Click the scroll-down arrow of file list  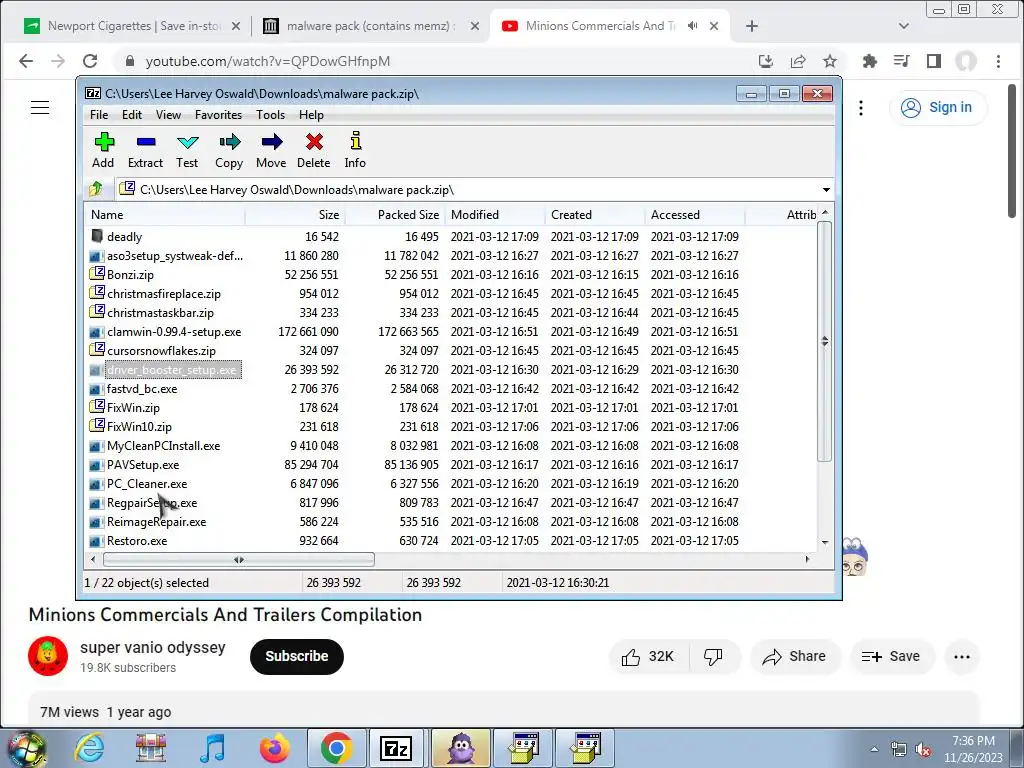coord(825,542)
